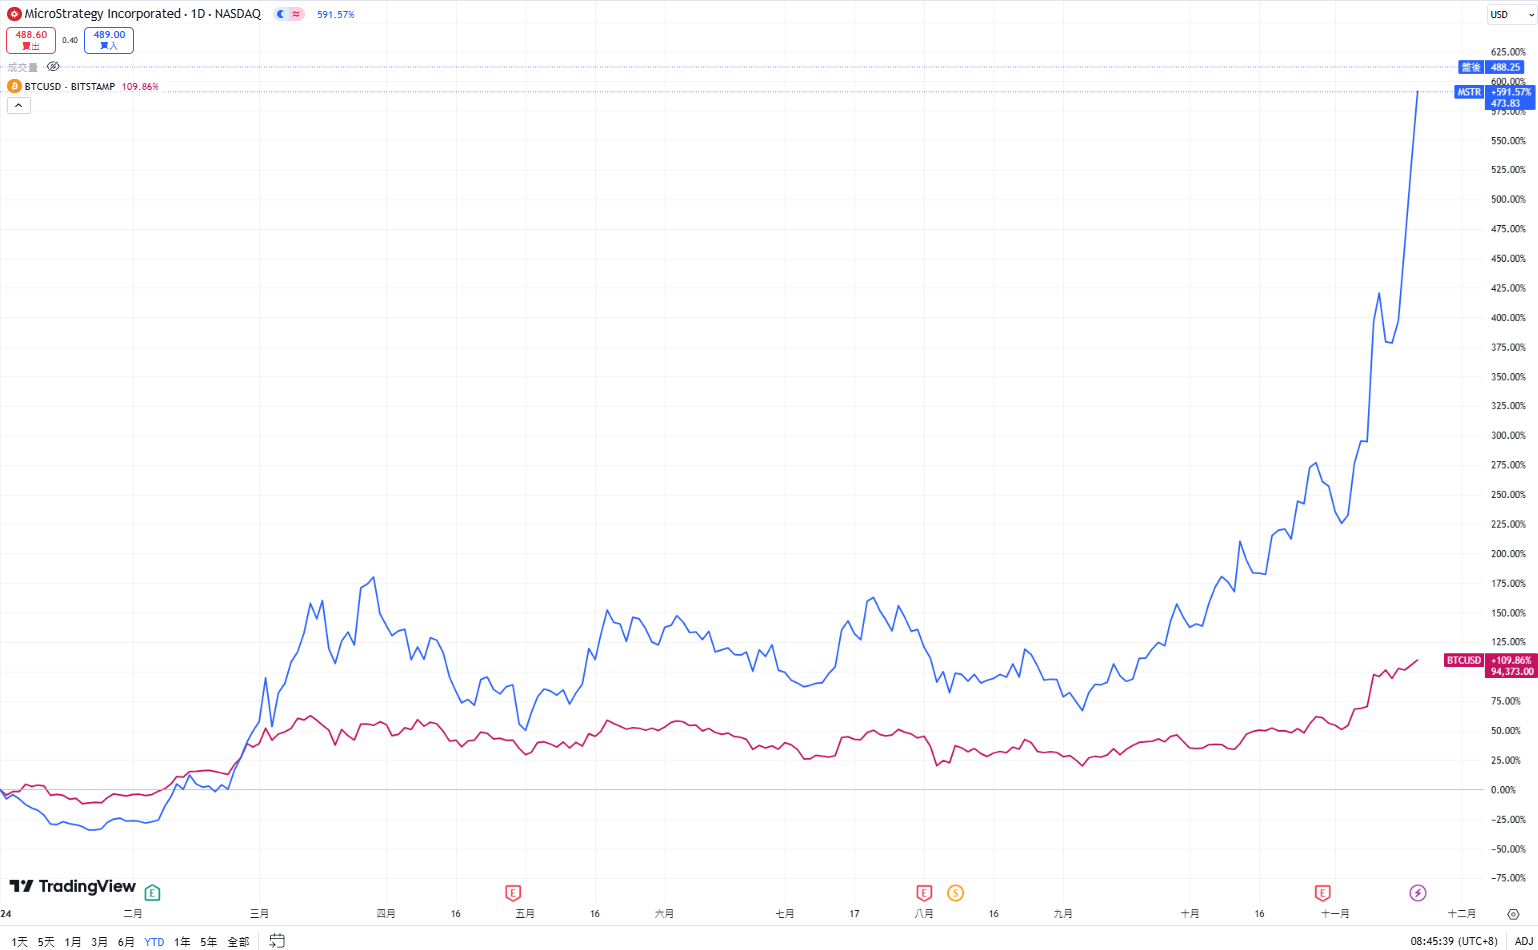Click the 二月 time axis label
This screenshot has width=1538, height=950.
pyautogui.click(x=133, y=914)
